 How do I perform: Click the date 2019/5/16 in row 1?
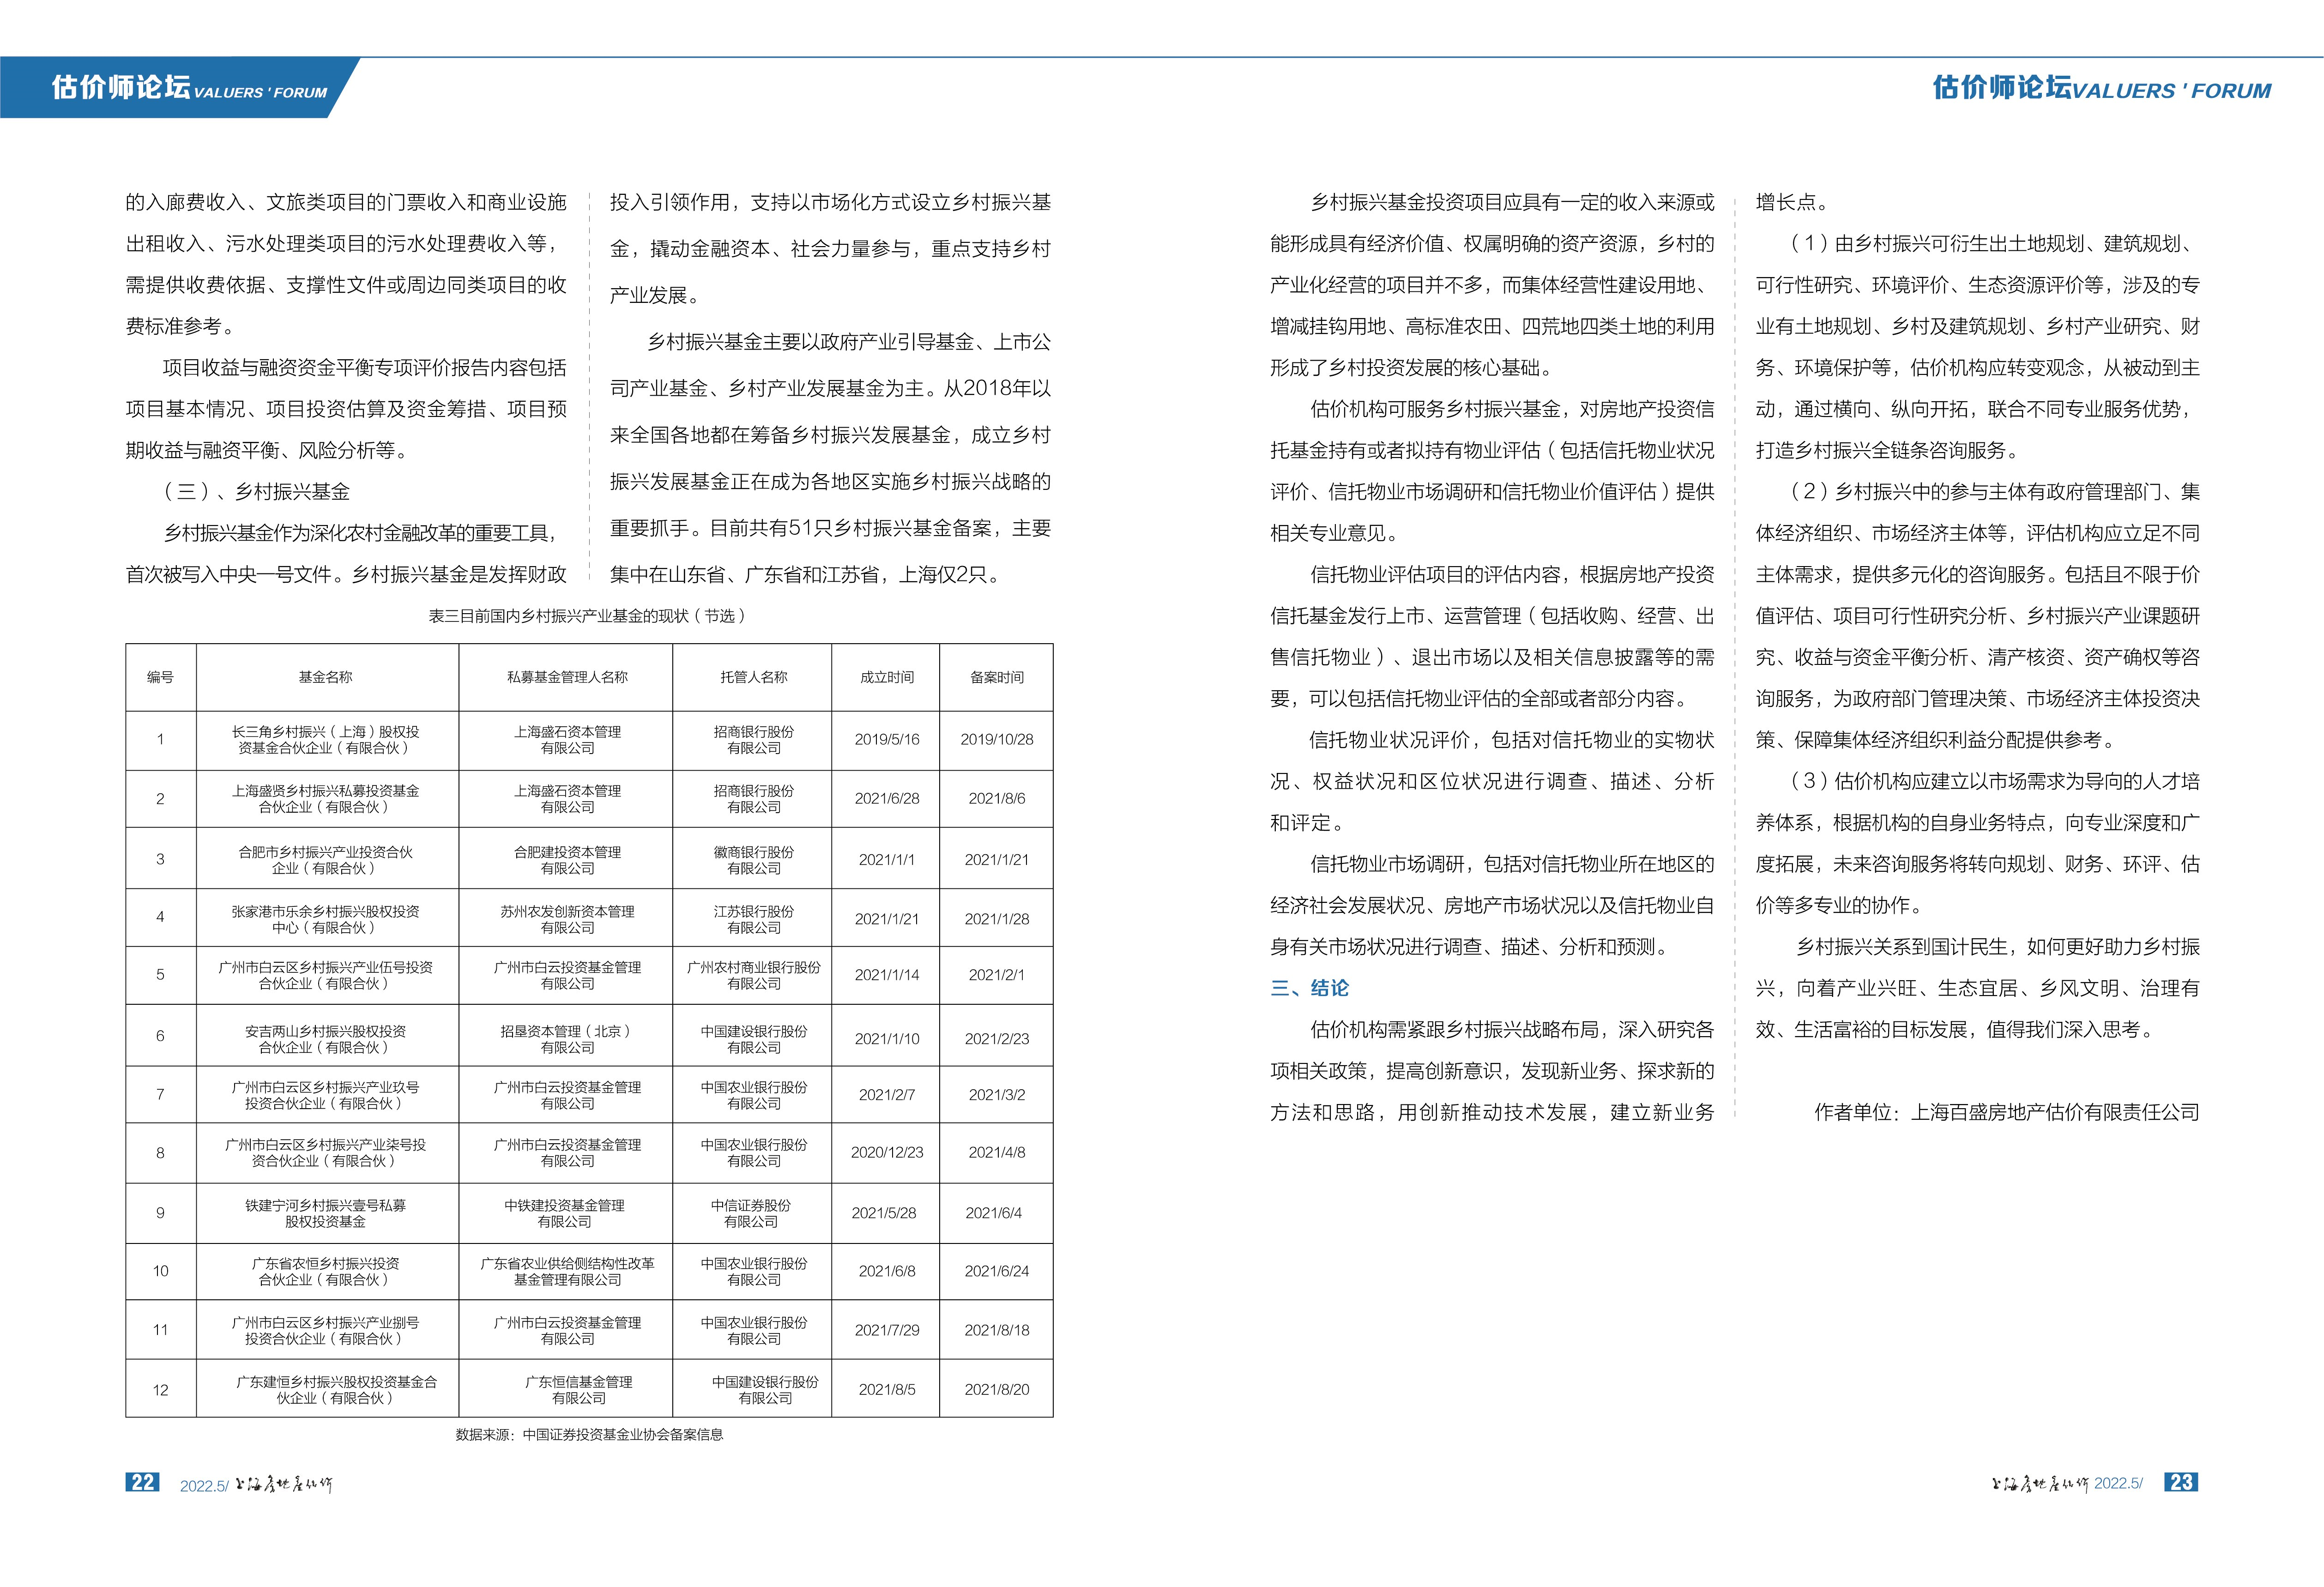pos(887,740)
